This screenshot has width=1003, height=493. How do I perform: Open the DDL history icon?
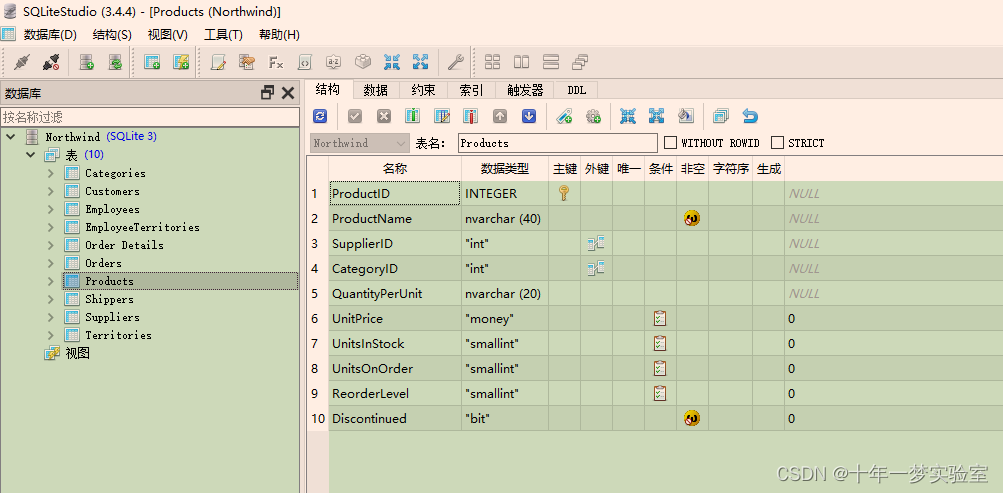coord(247,62)
